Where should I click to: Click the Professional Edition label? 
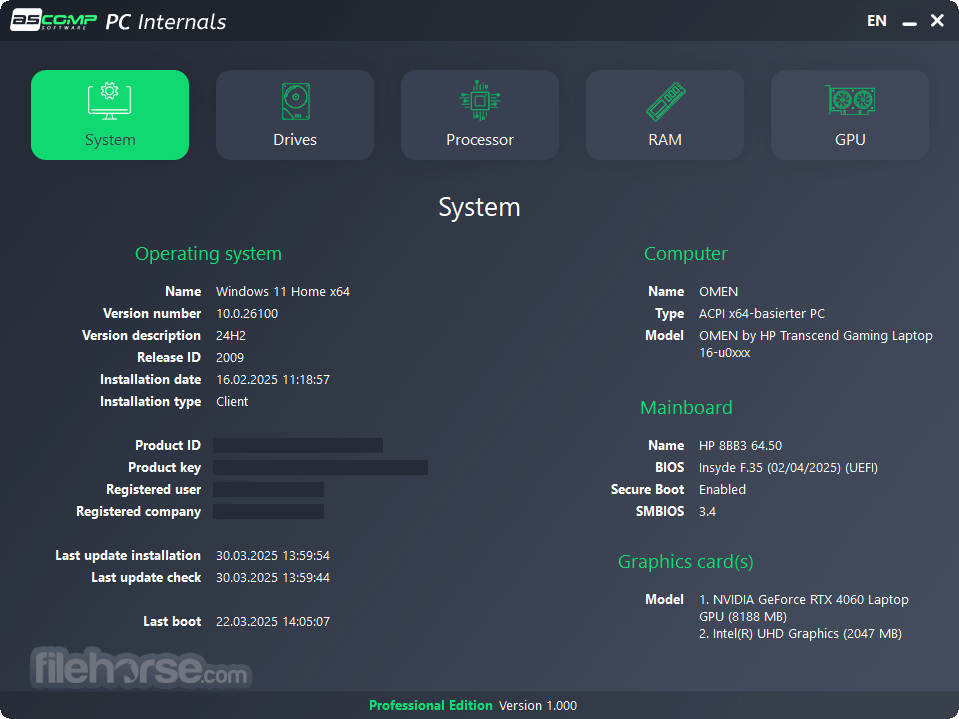[431, 706]
